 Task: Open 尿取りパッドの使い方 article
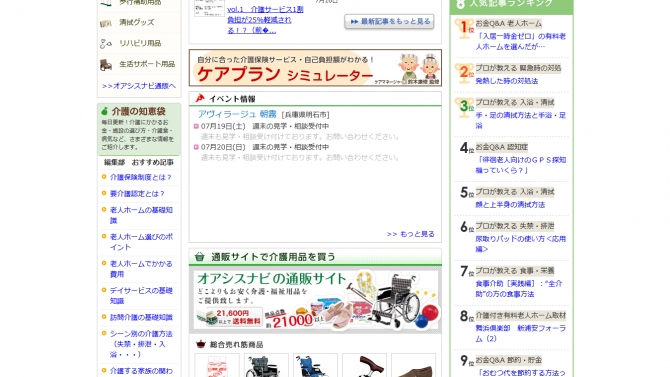[x=521, y=244]
